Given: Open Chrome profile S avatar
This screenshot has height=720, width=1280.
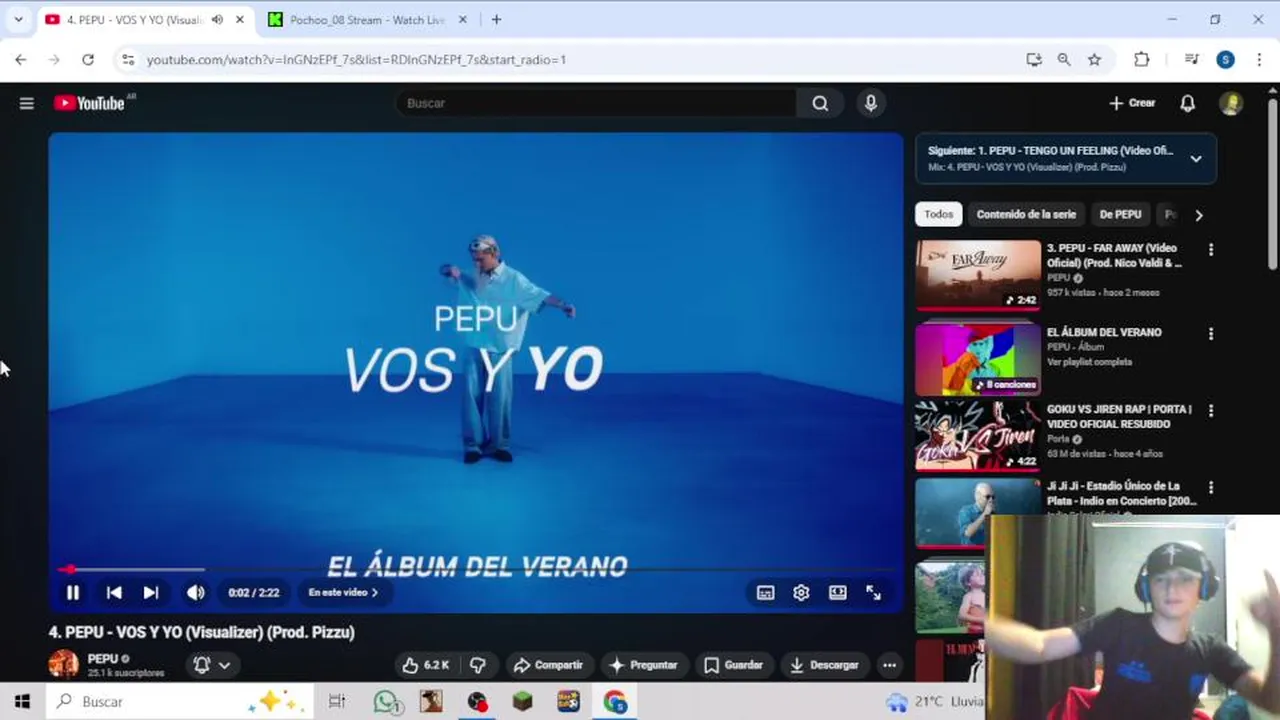Looking at the screenshot, I should coord(1225,60).
